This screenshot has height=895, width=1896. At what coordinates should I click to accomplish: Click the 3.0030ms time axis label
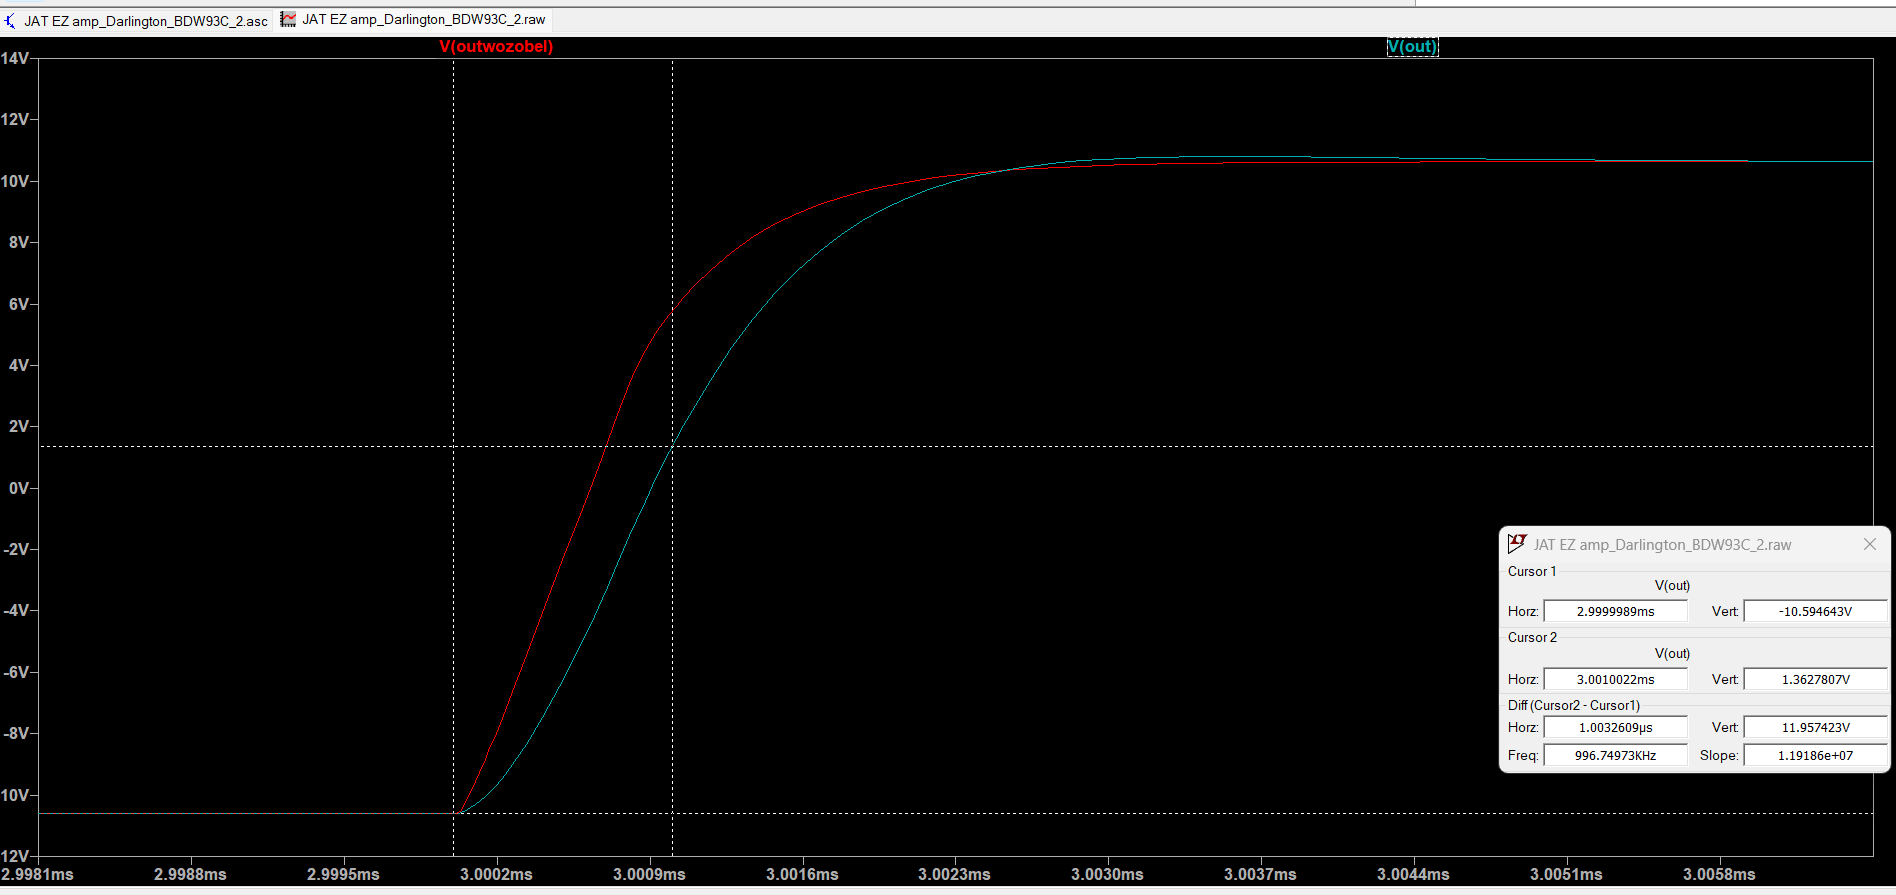(x=1107, y=874)
